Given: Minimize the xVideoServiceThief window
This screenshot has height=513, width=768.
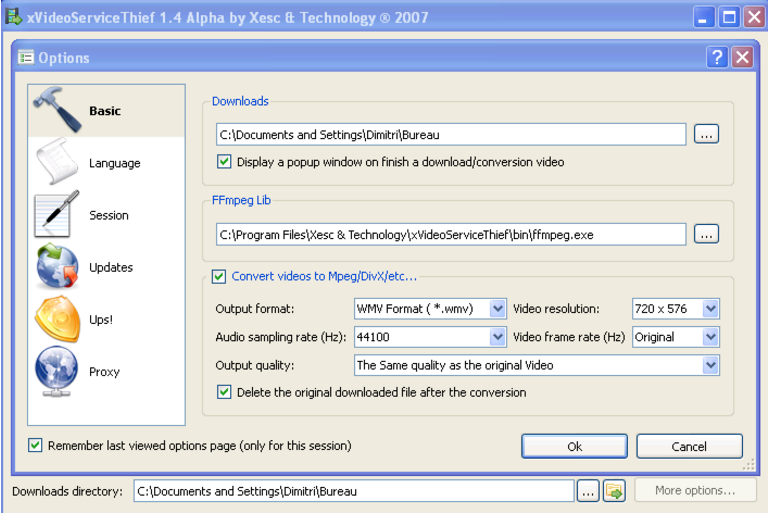Looking at the screenshot, I should (x=703, y=18).
